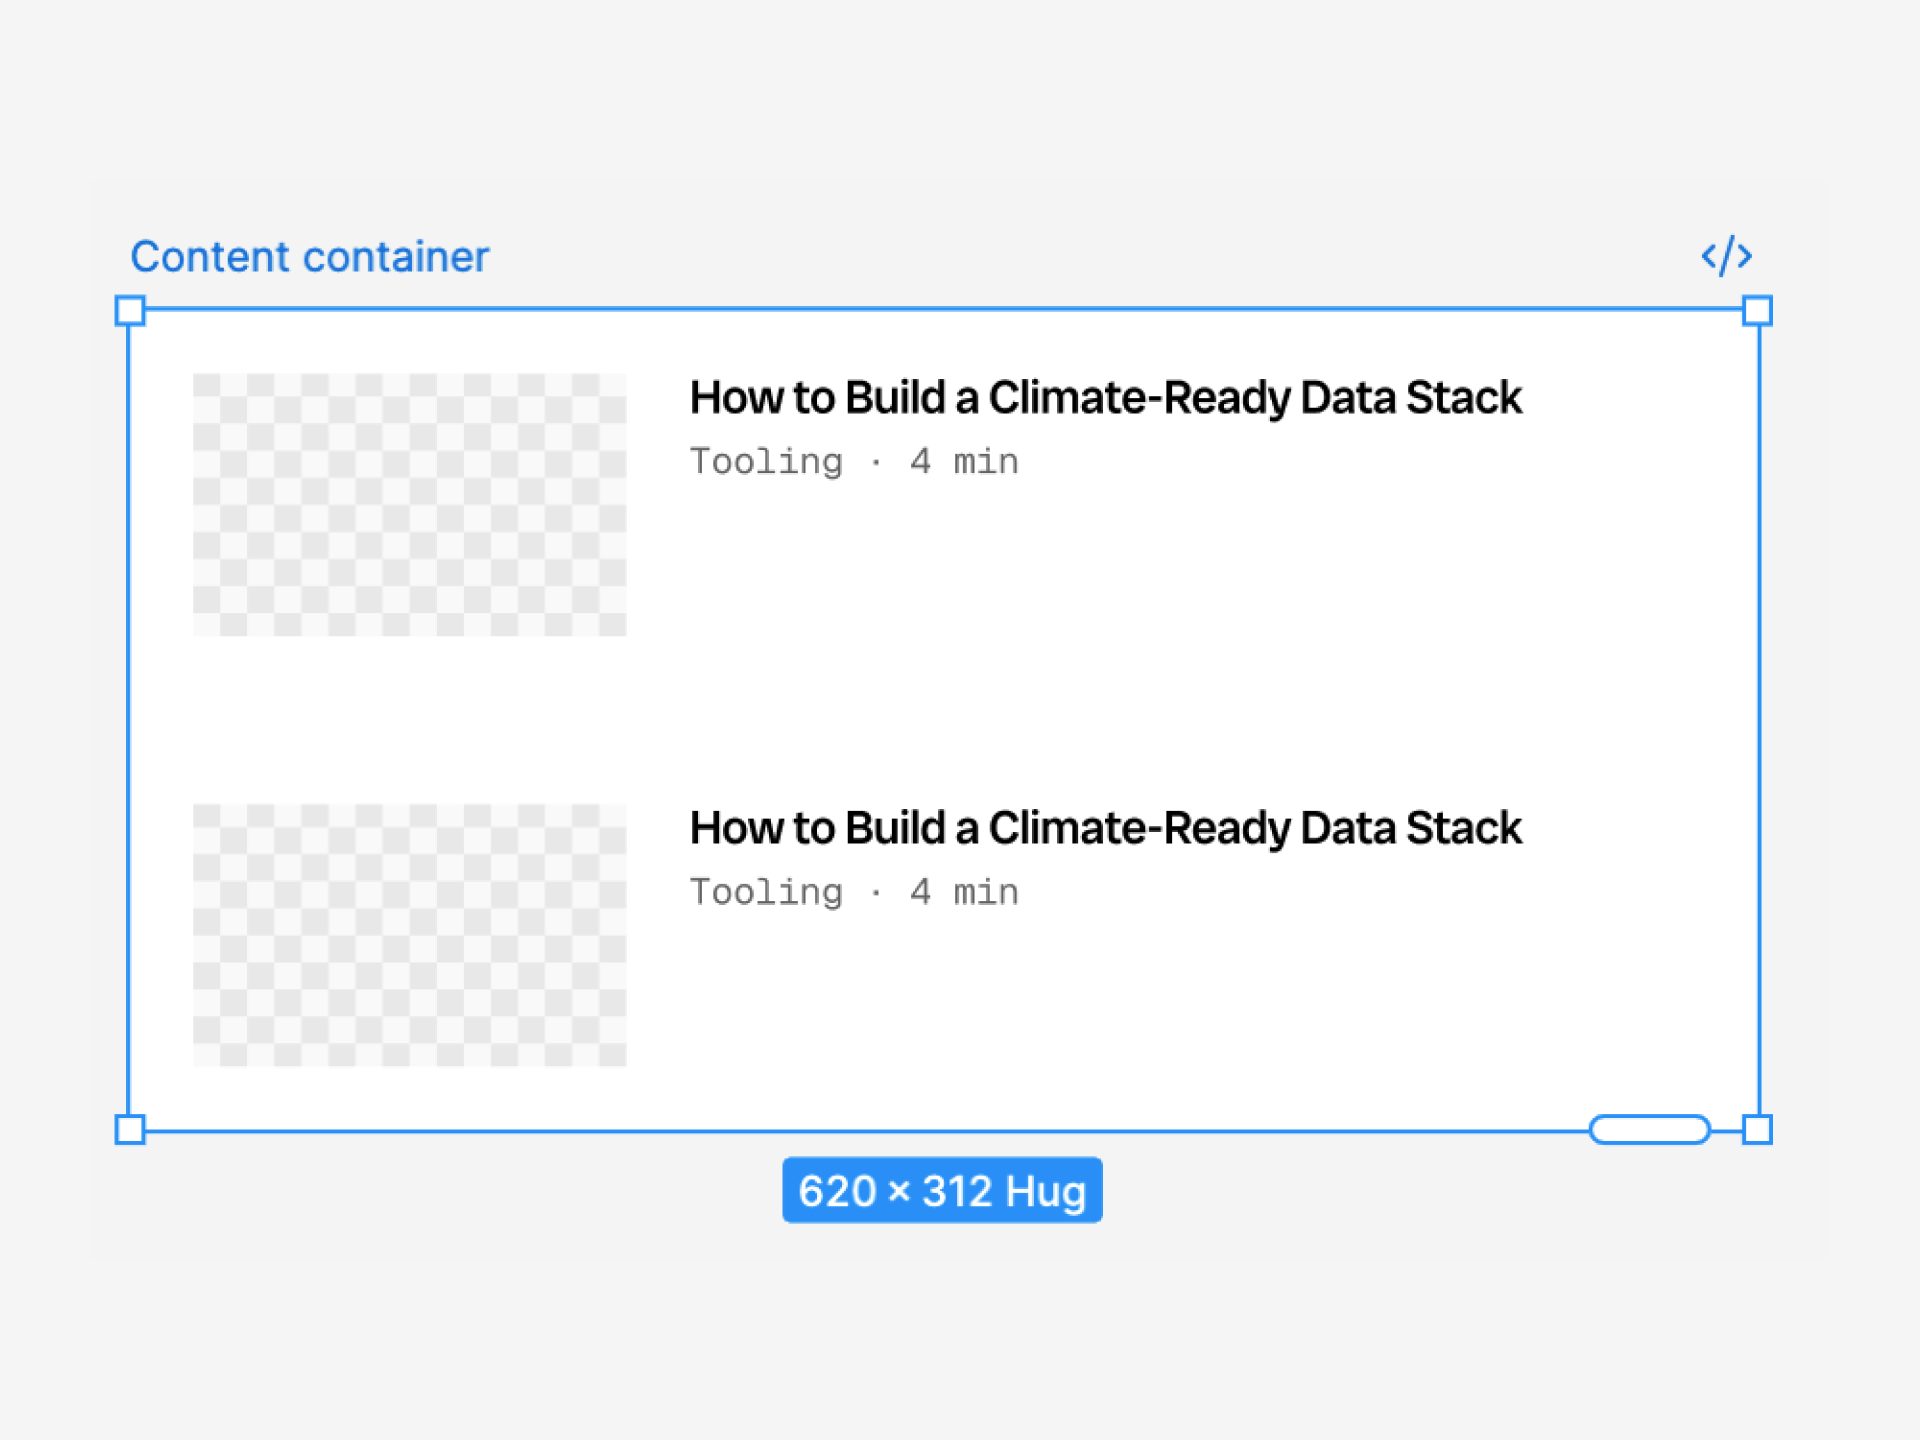Image resolution: width=1920 pixels, height=1440 pixels.
Task: Select the first card's image placeholder
Action: pos(410,505)
